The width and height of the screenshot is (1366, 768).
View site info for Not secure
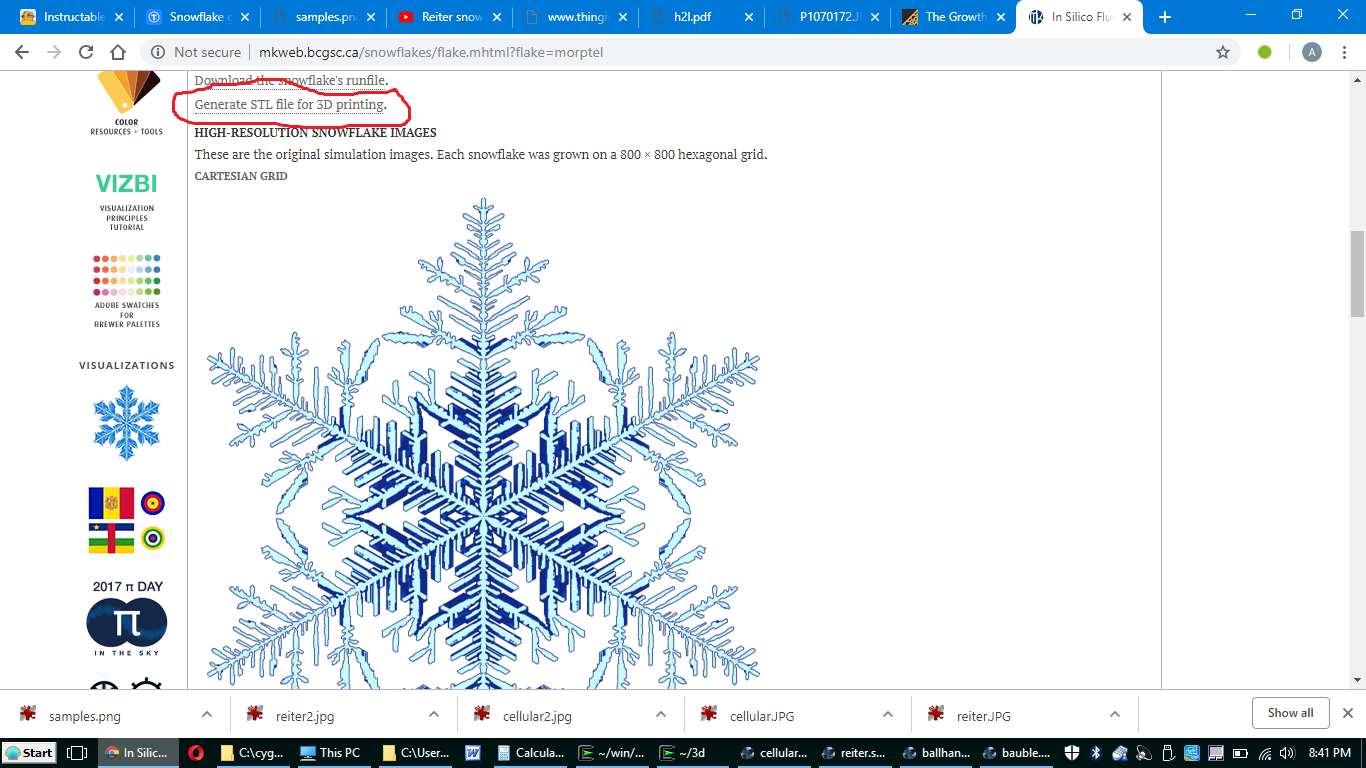click(x=195, y=52)
